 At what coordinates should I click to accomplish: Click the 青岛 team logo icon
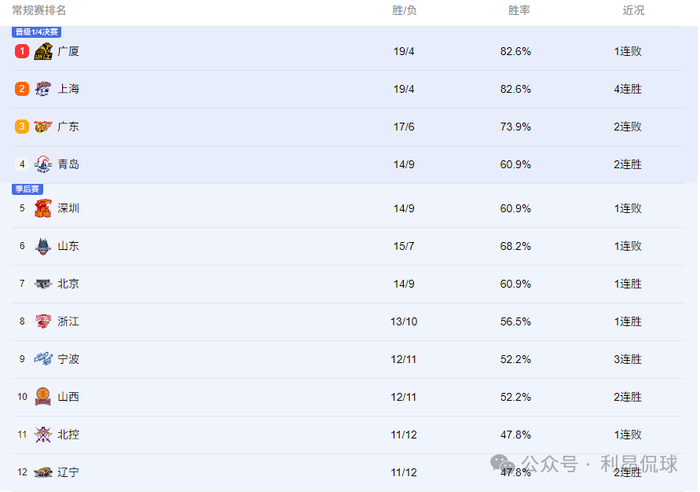click(43, 164)
